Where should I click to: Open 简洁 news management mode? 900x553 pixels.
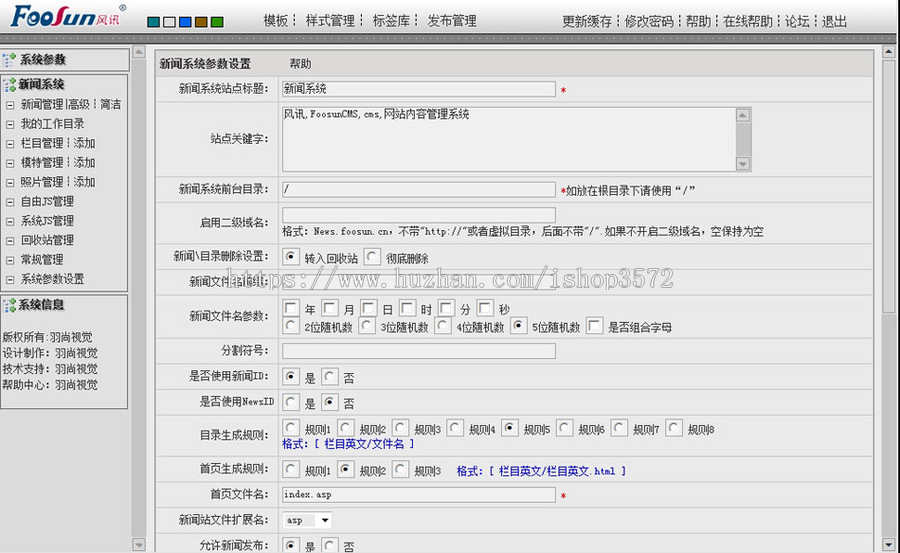pyautogui.click(x=110, y=105)
